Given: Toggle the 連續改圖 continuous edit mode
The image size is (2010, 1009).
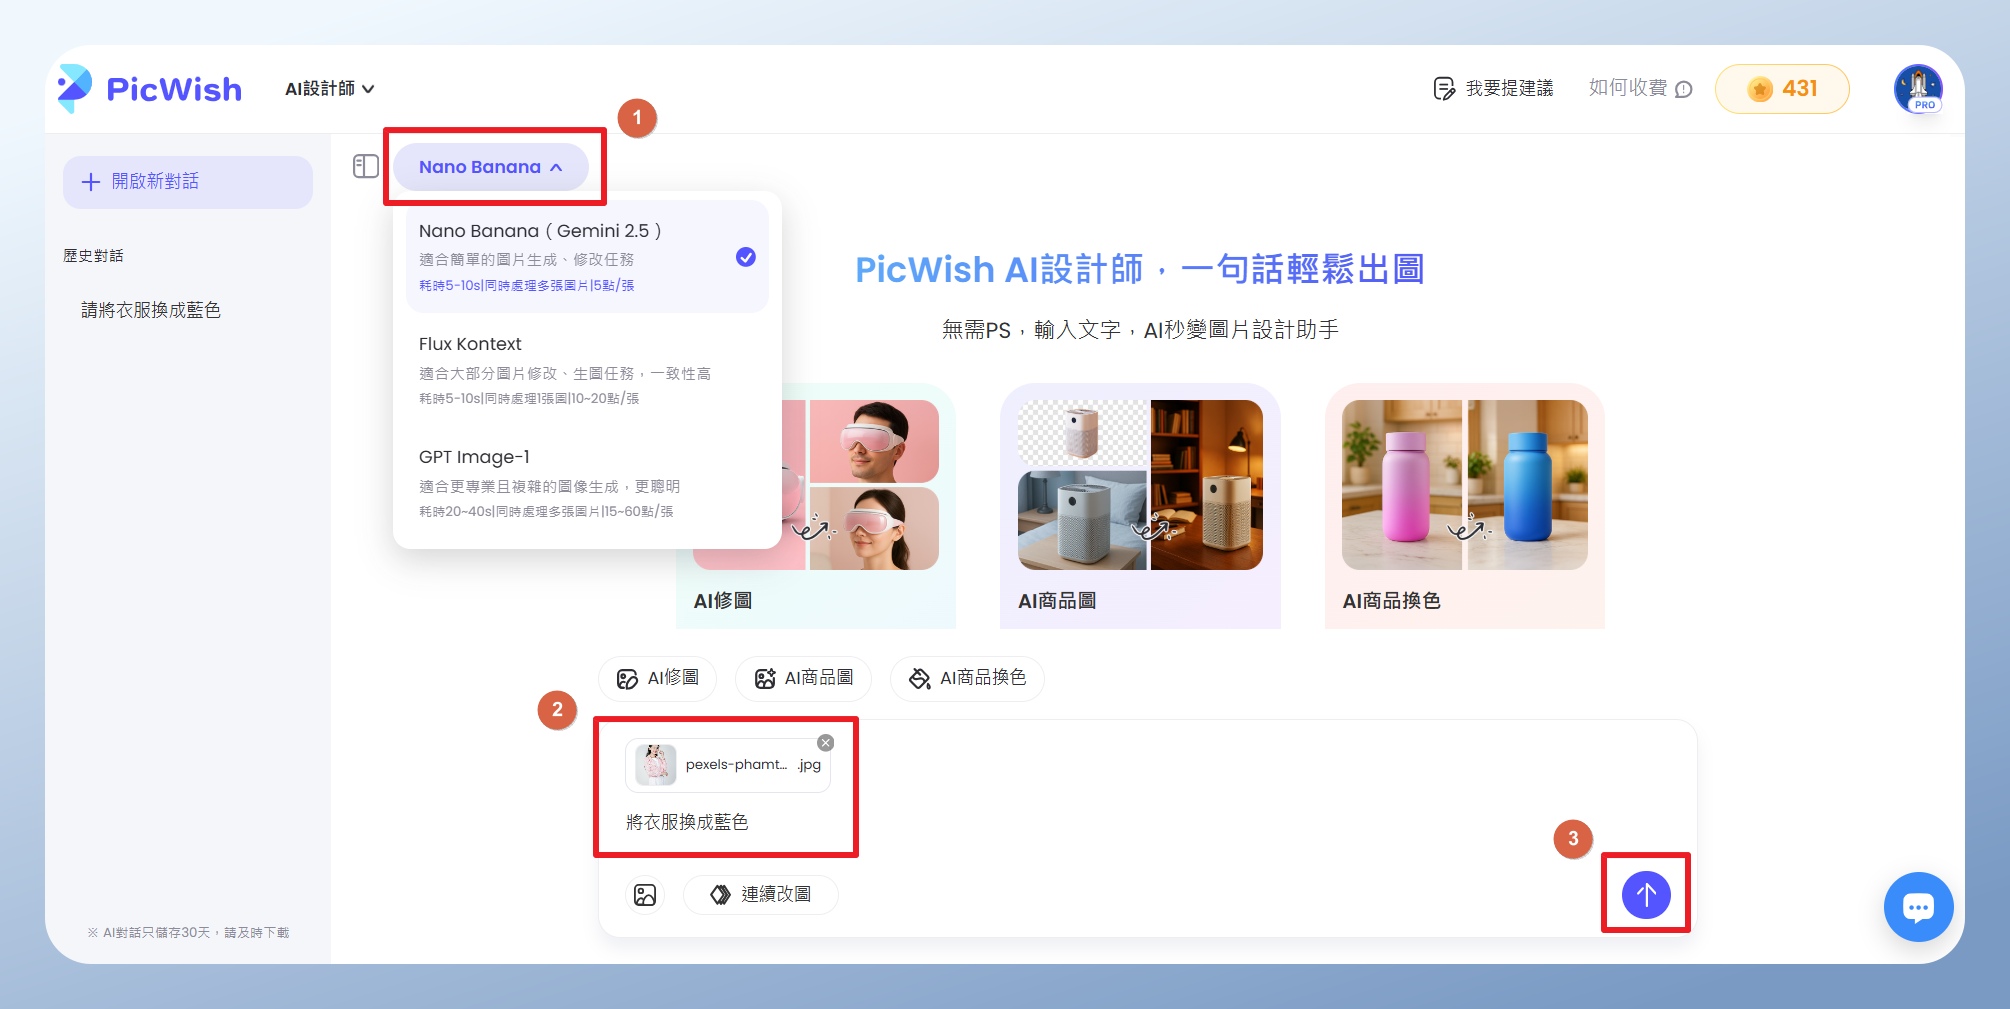Looking at the screenshot, I should point(760,894).
